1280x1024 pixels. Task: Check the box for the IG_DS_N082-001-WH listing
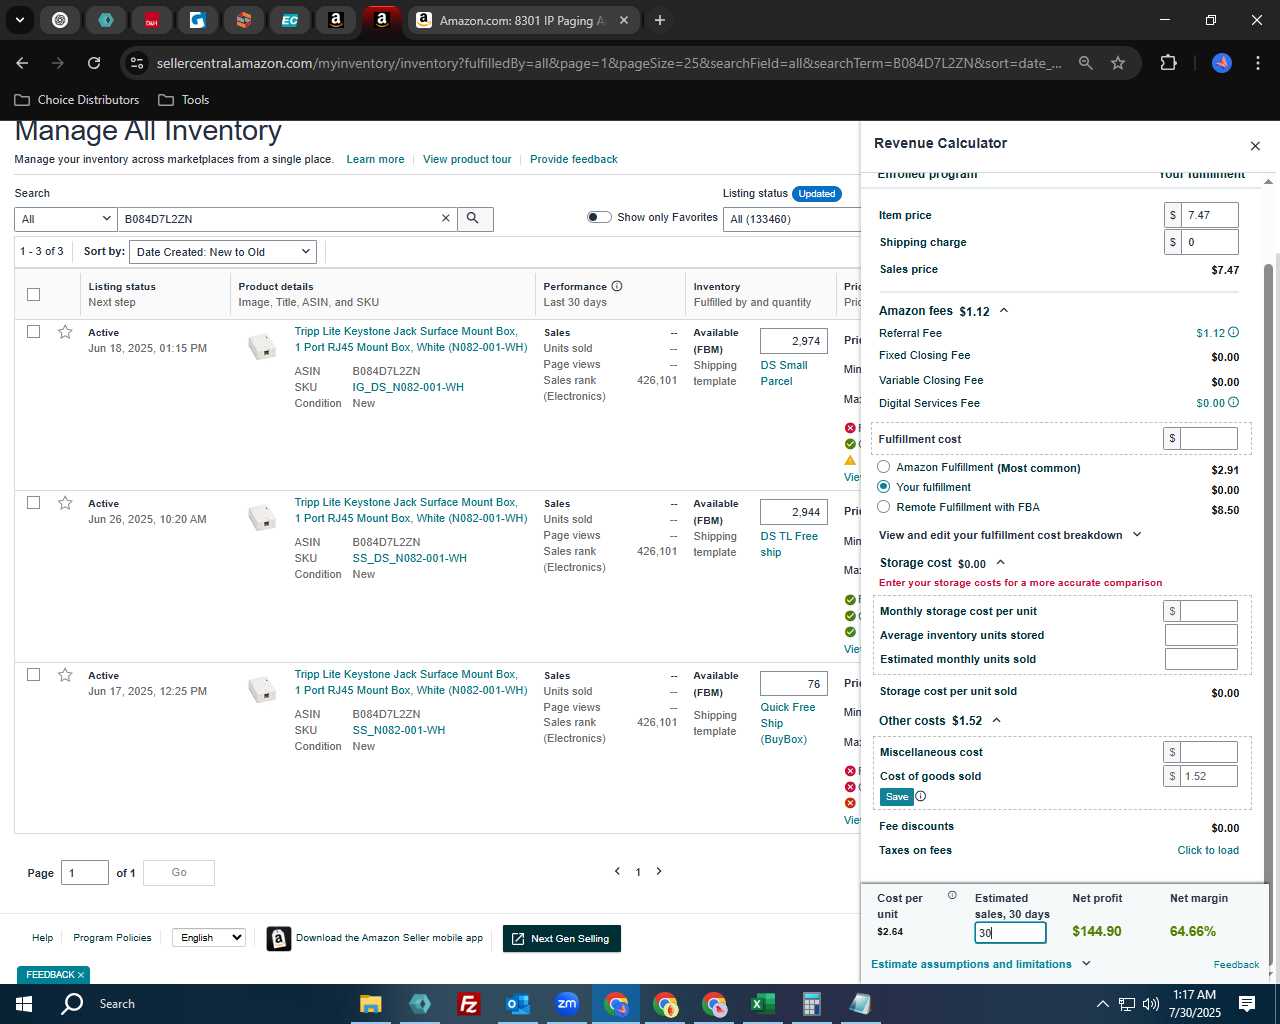point(33,332)
